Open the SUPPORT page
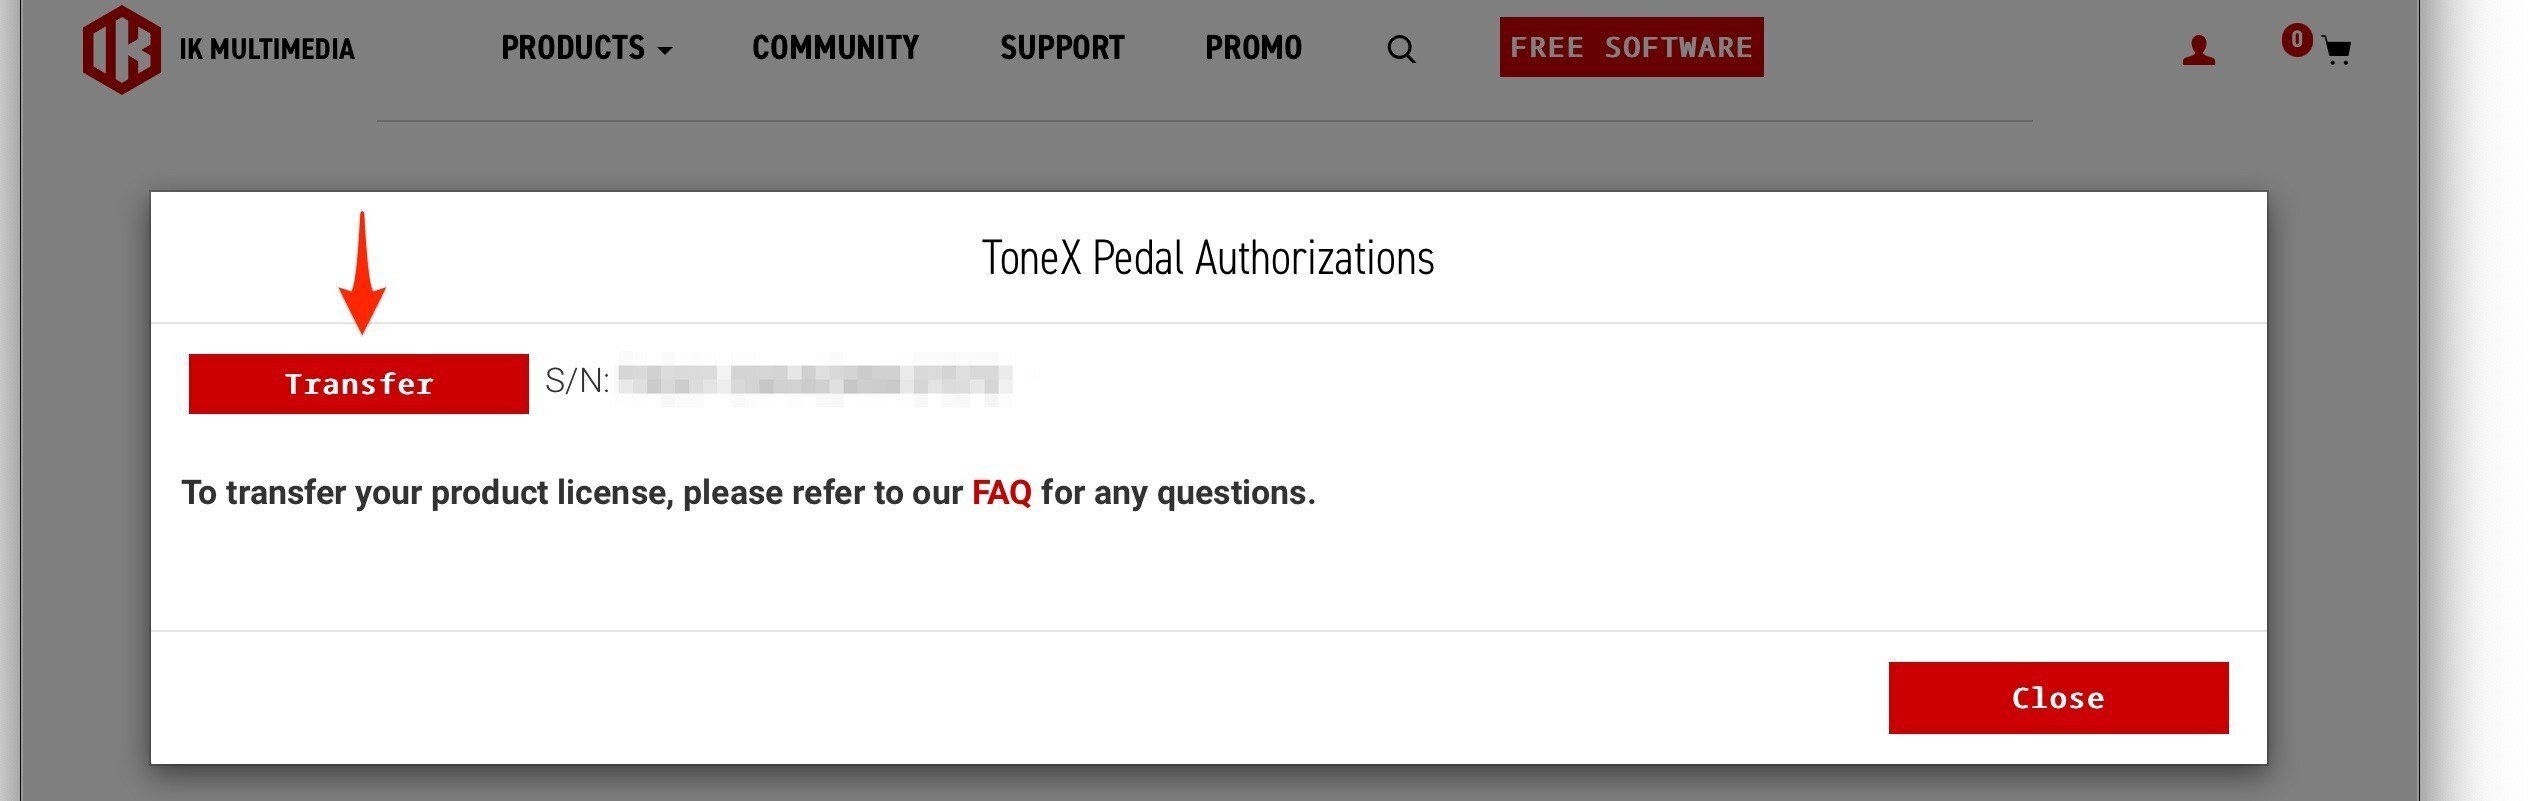Viewport: 2531px width, 801px height. pos(1062,48)
